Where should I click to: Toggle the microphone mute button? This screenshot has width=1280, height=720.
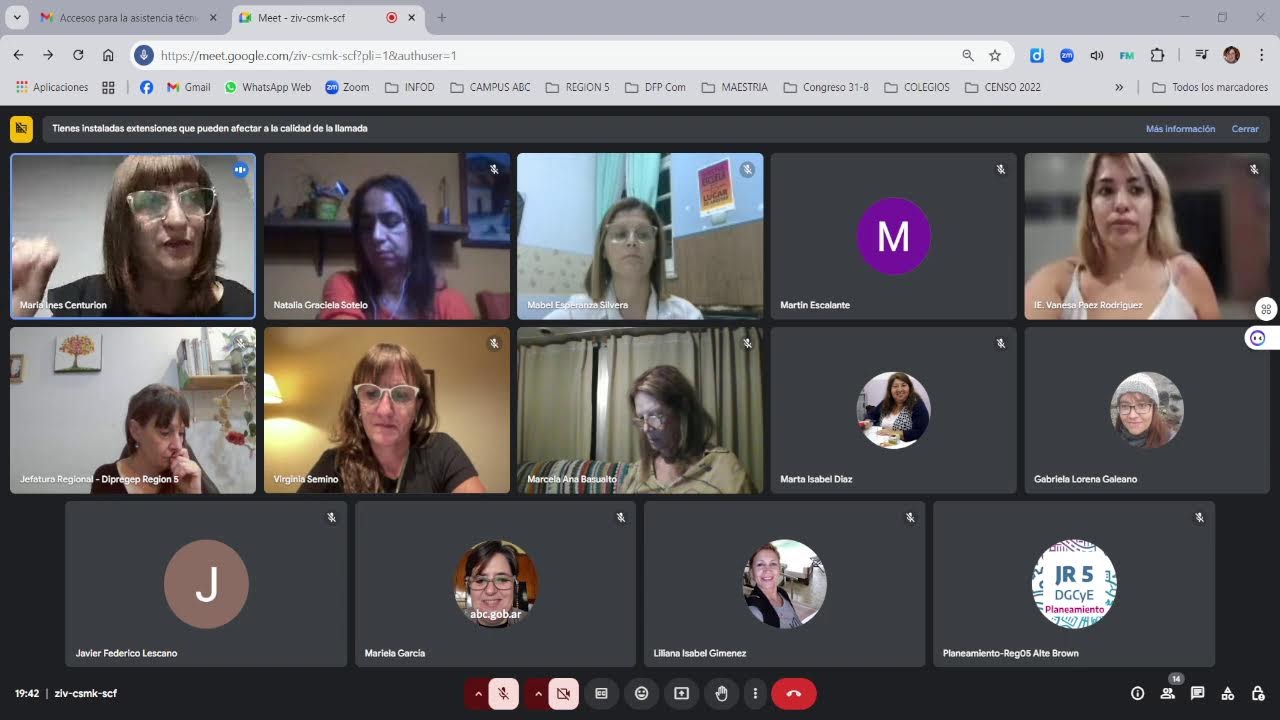tap(503, 693)
